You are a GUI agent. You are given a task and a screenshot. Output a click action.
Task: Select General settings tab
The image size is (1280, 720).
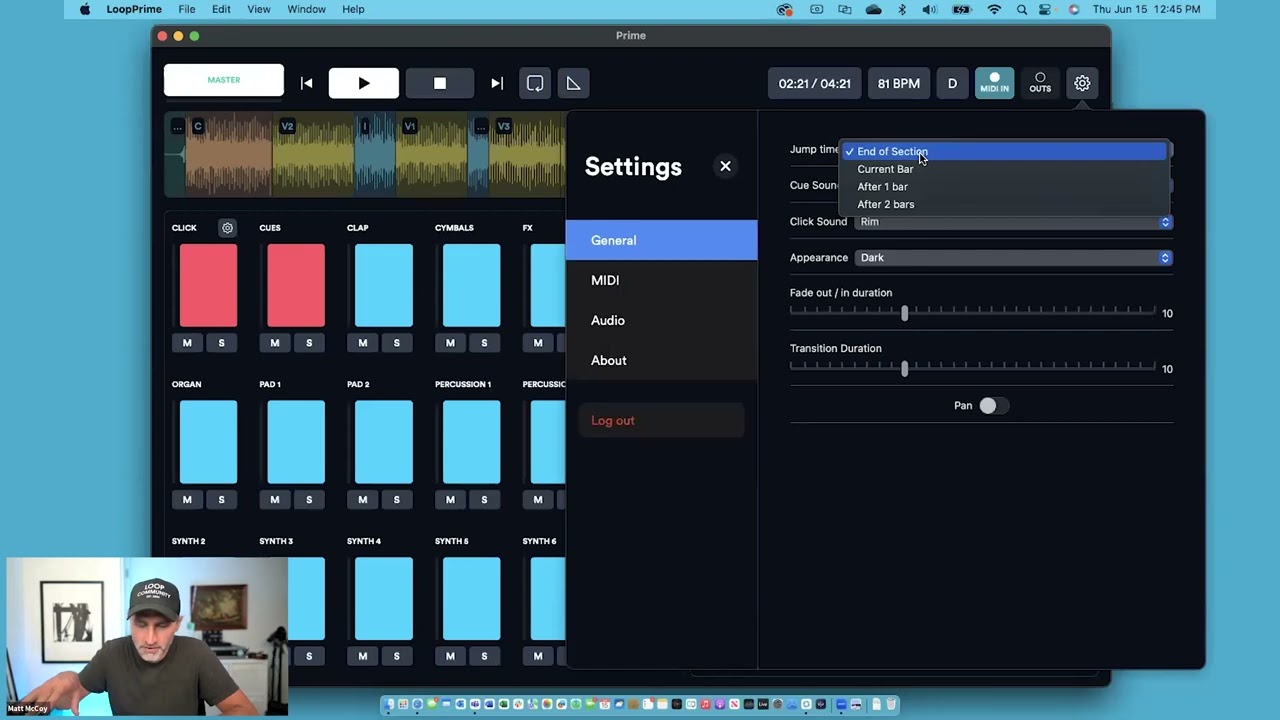[x=661, y=240]
